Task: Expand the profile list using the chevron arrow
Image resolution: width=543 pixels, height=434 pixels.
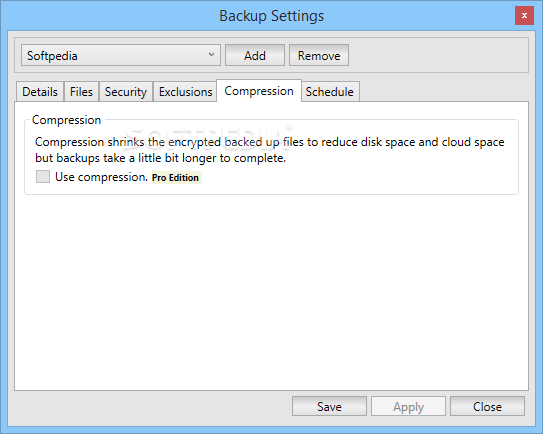Action: pyautogui.click(x=211, y=55)
